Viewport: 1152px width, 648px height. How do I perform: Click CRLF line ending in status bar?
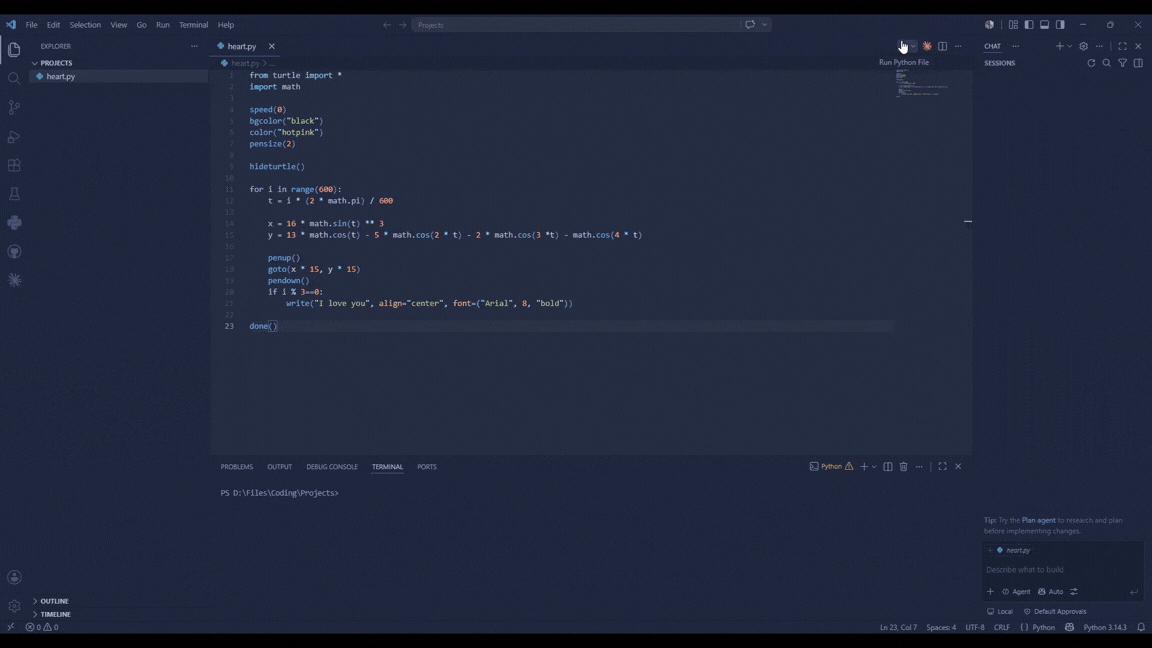(x=1001, y=627)
